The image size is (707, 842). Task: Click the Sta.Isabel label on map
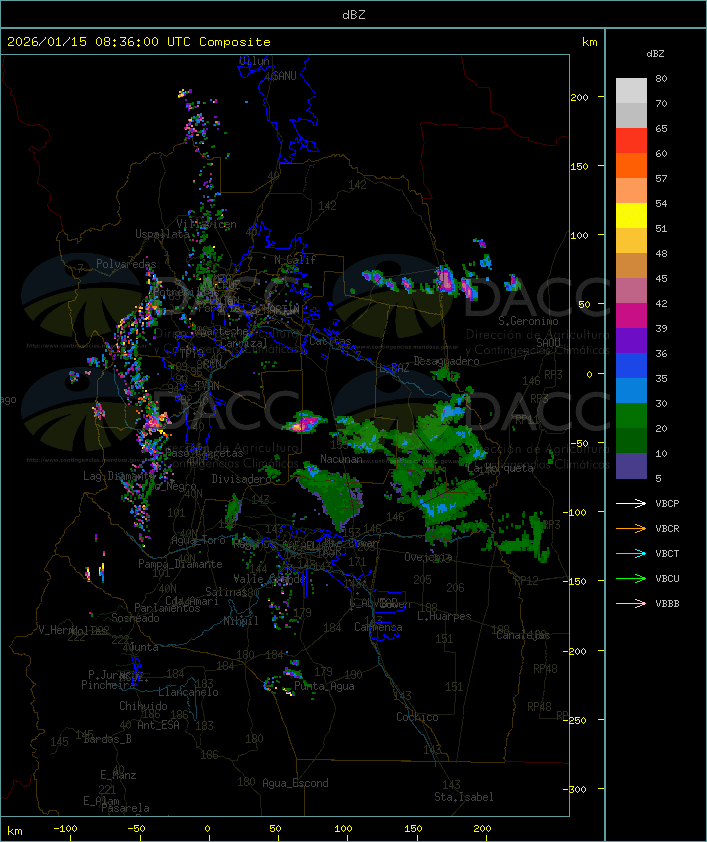[x=463, y=797]
